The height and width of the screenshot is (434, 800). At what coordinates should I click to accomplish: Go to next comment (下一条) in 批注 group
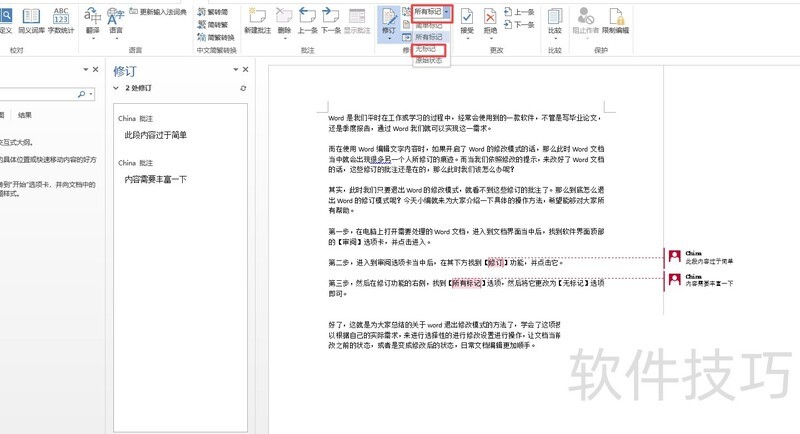tap(331, 20)
